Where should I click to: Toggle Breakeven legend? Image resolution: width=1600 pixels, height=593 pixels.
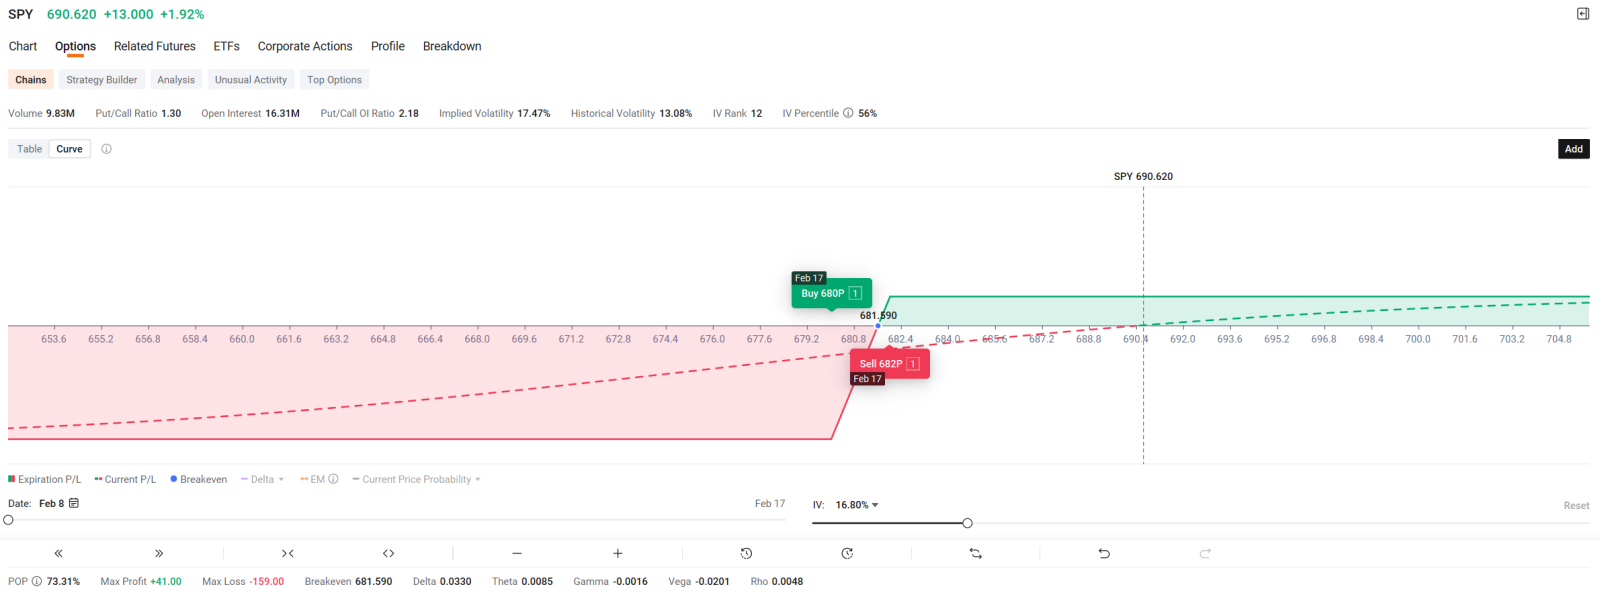click(199, 479)
